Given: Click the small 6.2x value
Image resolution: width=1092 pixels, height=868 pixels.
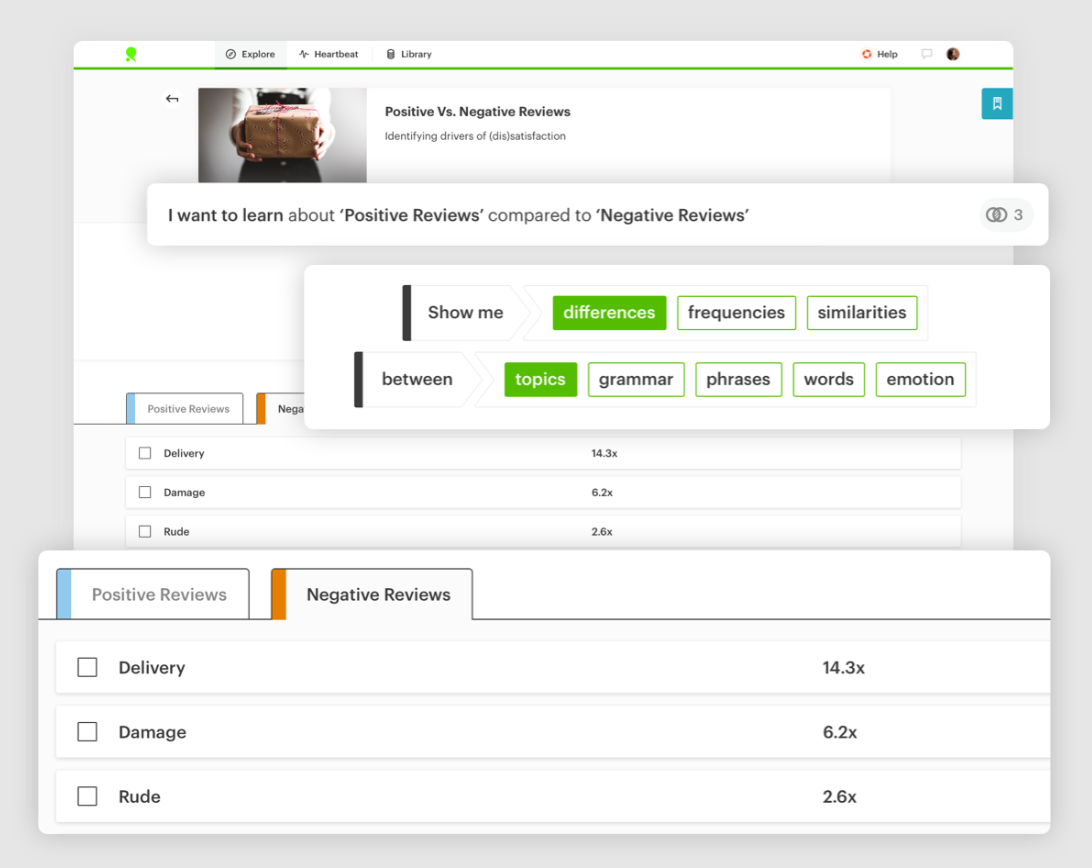Looking at the screenshot, I should tap(602, 493).
